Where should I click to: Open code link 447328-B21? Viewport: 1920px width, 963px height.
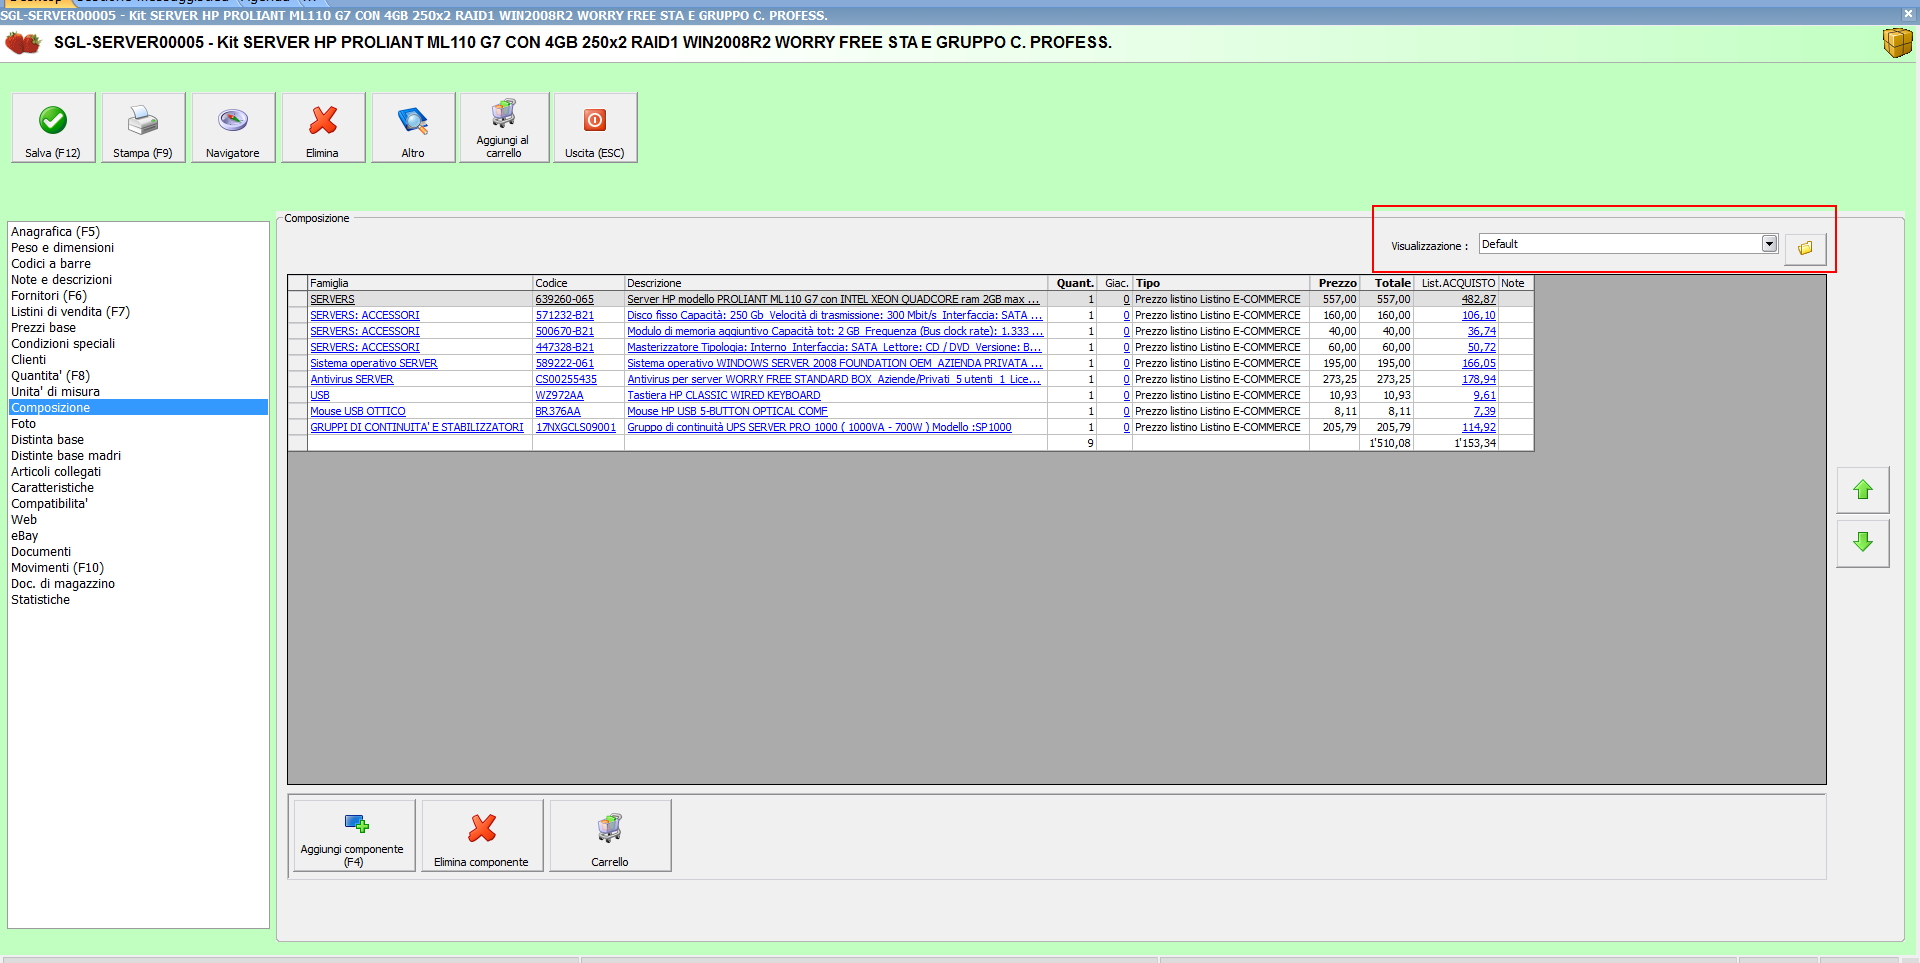(x=564, y=347)
